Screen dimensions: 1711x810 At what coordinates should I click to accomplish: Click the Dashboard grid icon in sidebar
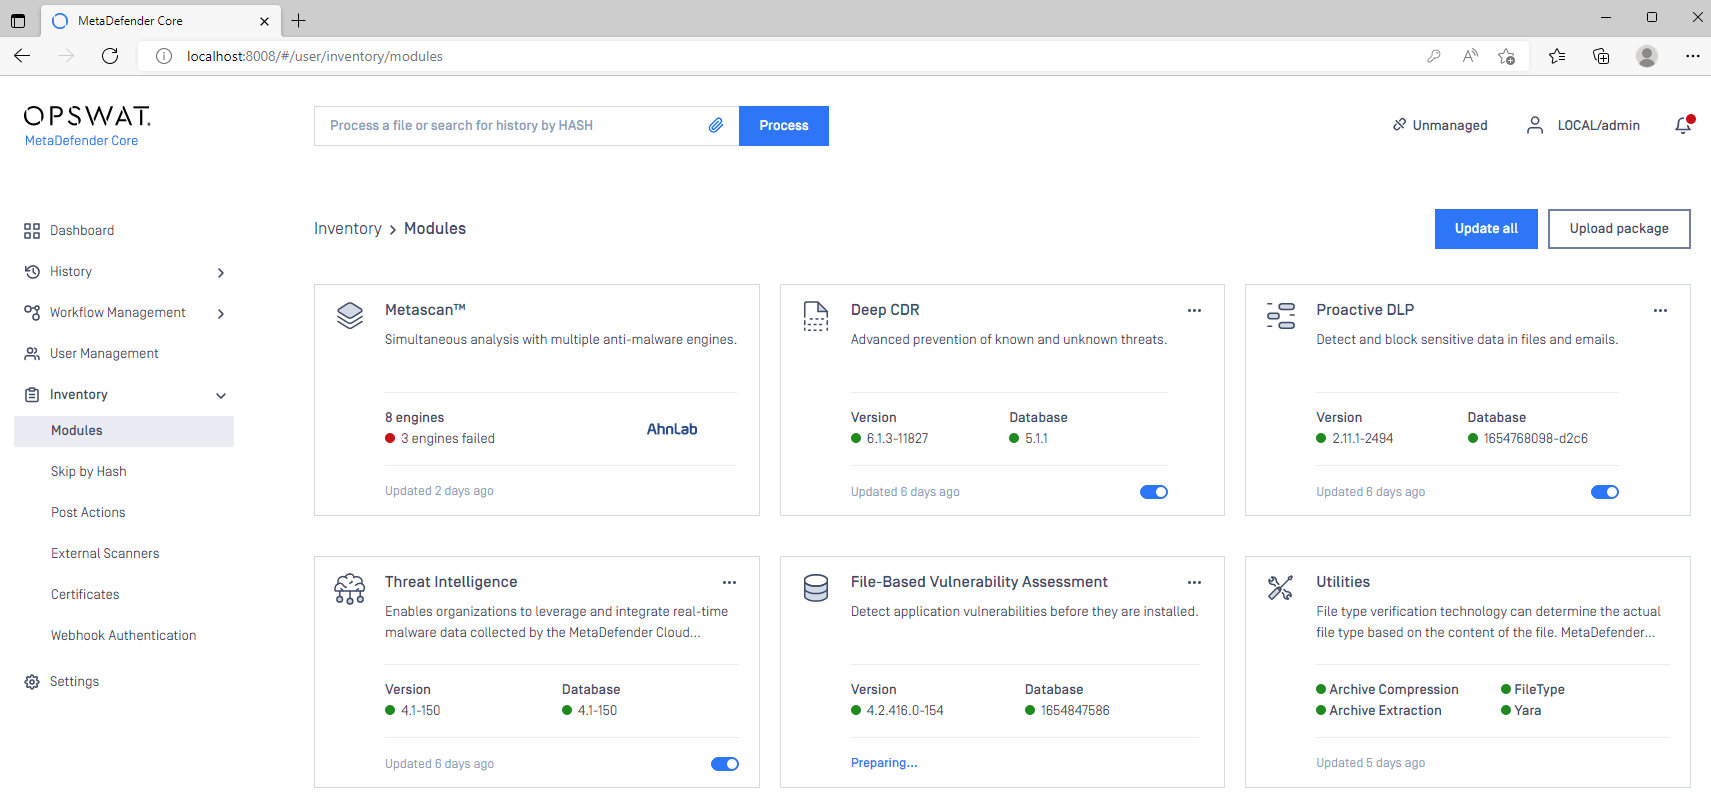tap(32, 231)
